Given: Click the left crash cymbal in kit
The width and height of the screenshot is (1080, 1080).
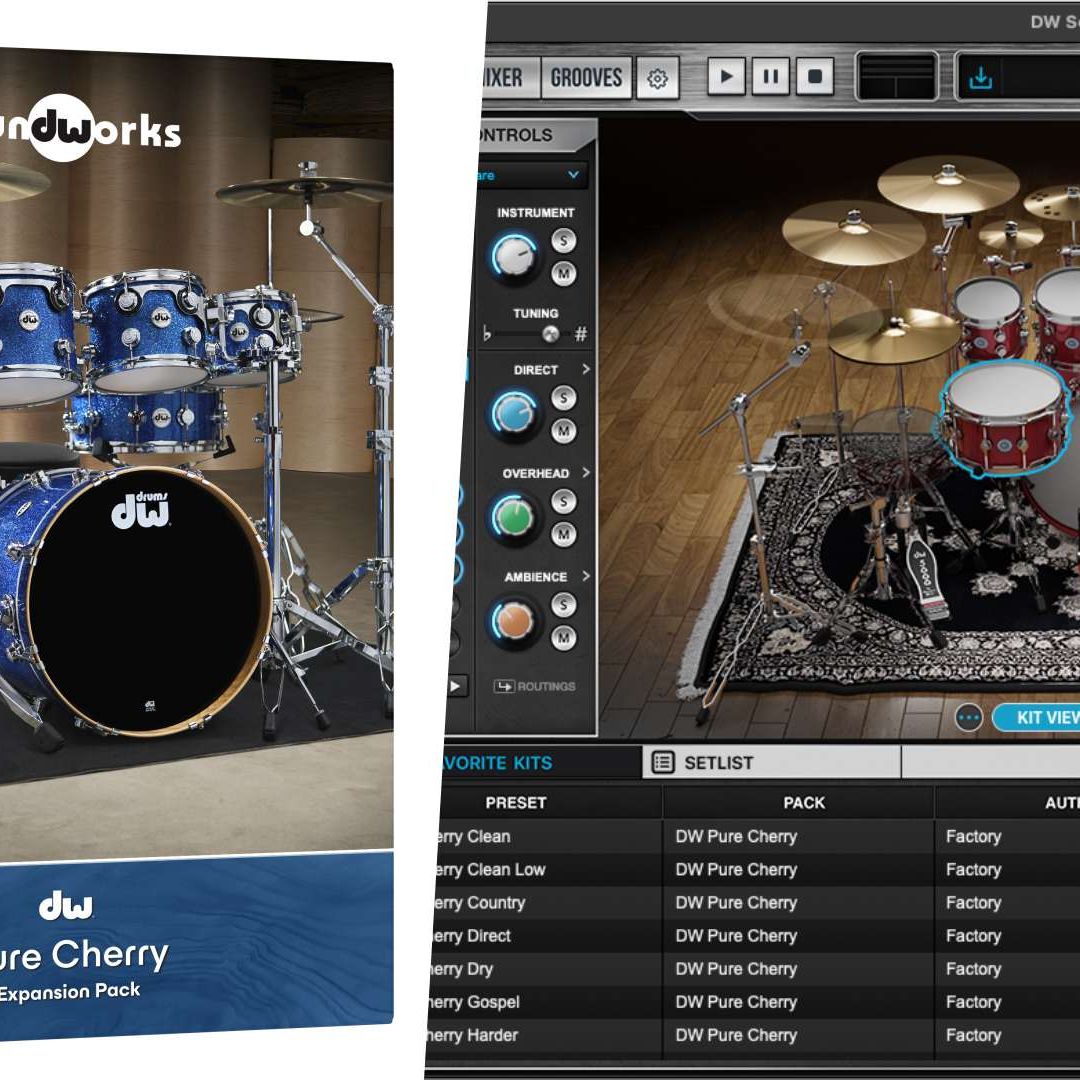Looking at the screenshot, I should 854,232.
